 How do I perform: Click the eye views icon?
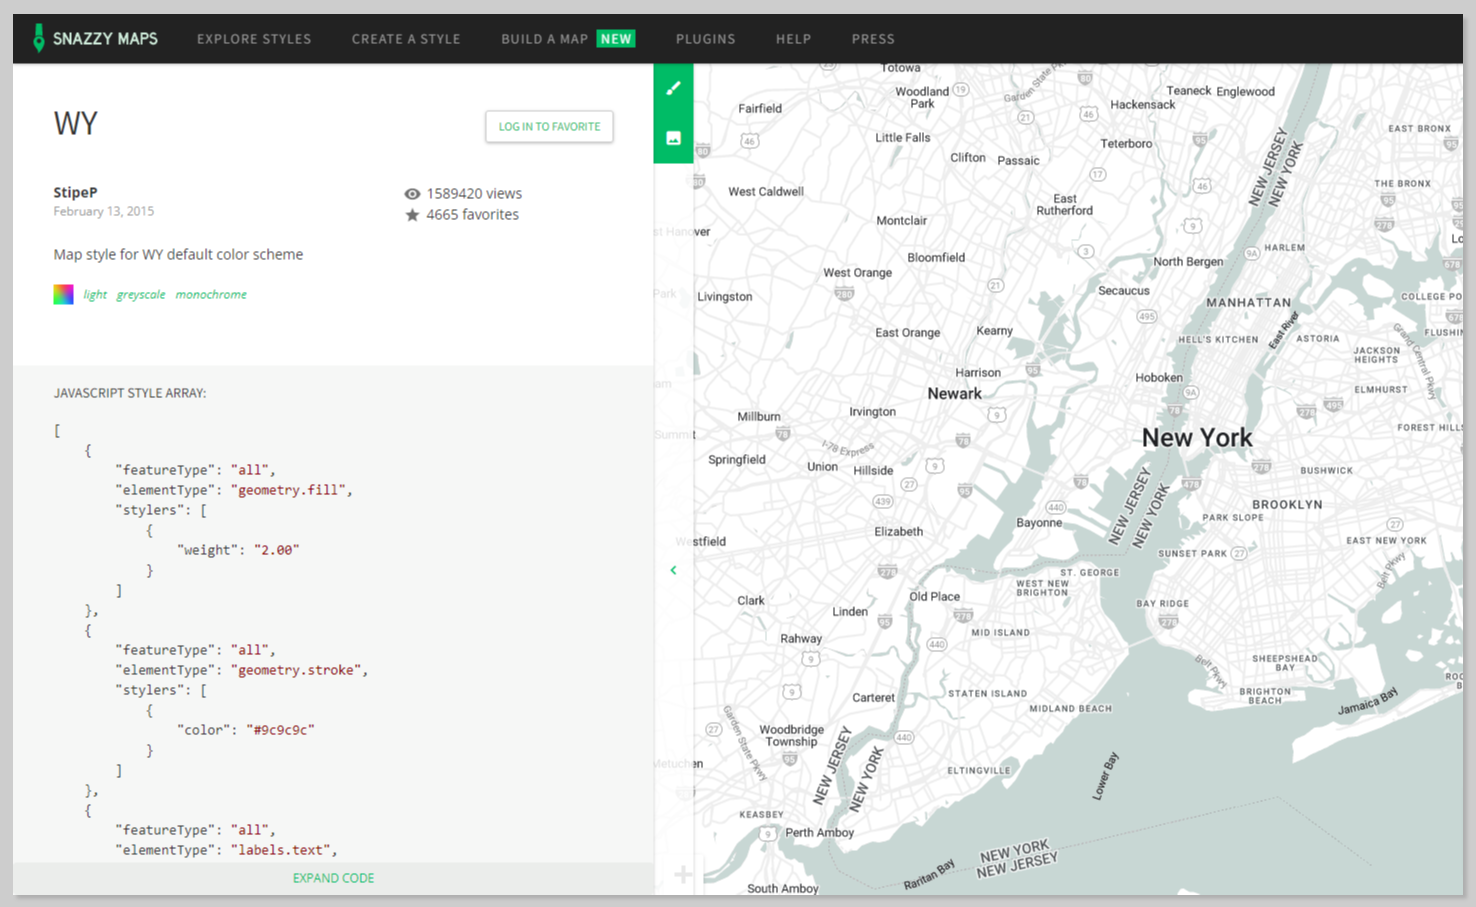412,194
